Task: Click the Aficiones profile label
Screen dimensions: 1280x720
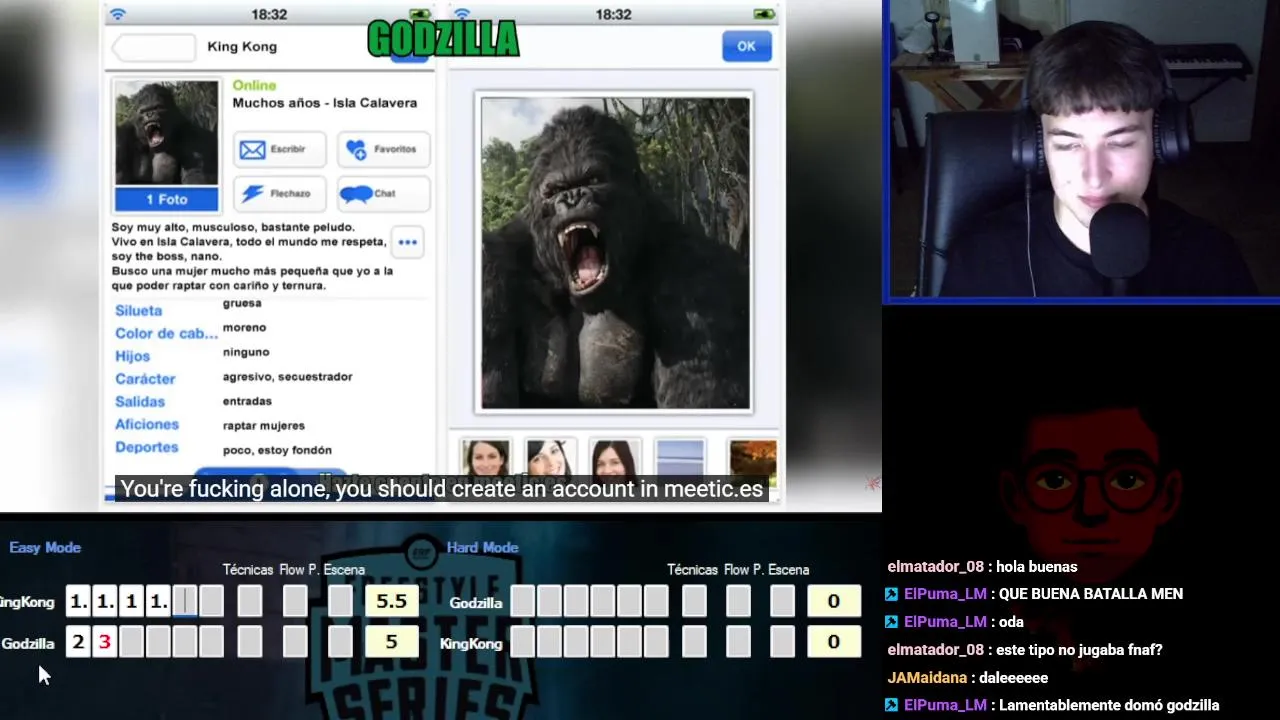Action: [x=147, y=425]
